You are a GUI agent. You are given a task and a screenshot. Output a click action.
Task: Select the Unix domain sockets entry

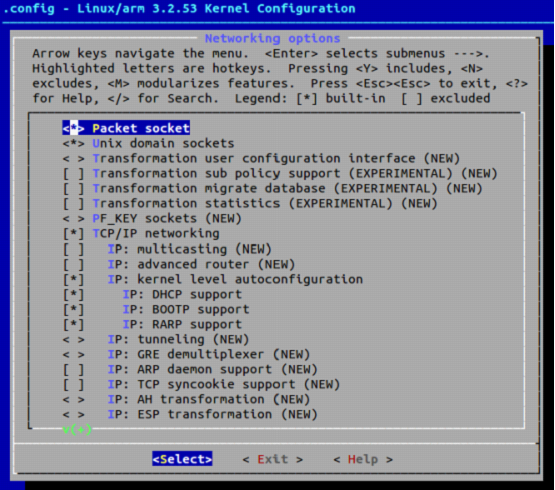click(x=163, y=143)
